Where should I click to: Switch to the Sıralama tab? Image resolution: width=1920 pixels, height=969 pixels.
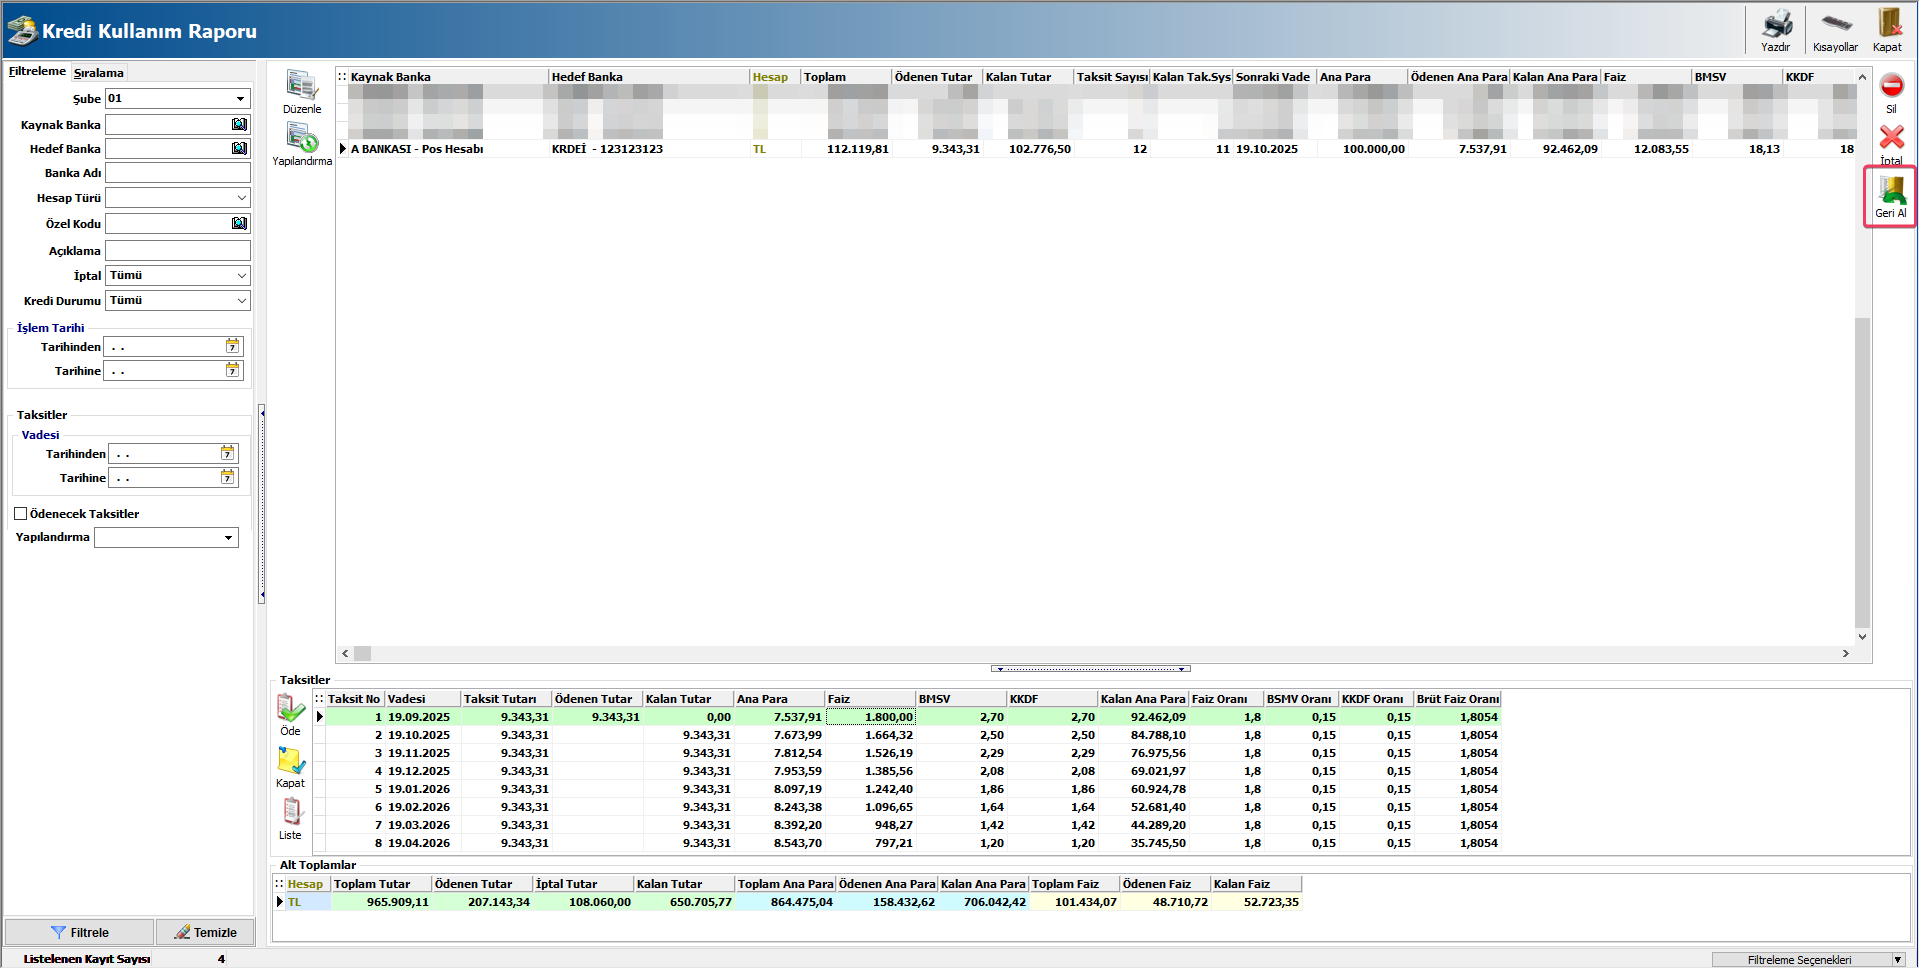click(x=99, y=73)
